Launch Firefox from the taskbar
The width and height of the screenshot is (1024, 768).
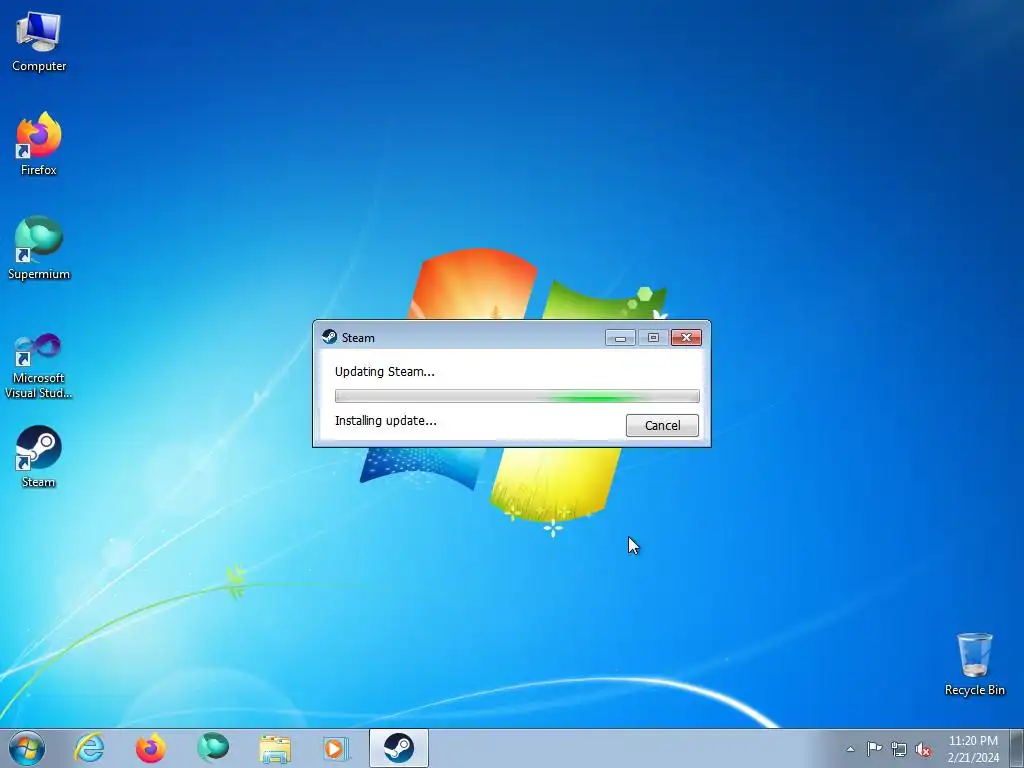(x=150, y=748)
